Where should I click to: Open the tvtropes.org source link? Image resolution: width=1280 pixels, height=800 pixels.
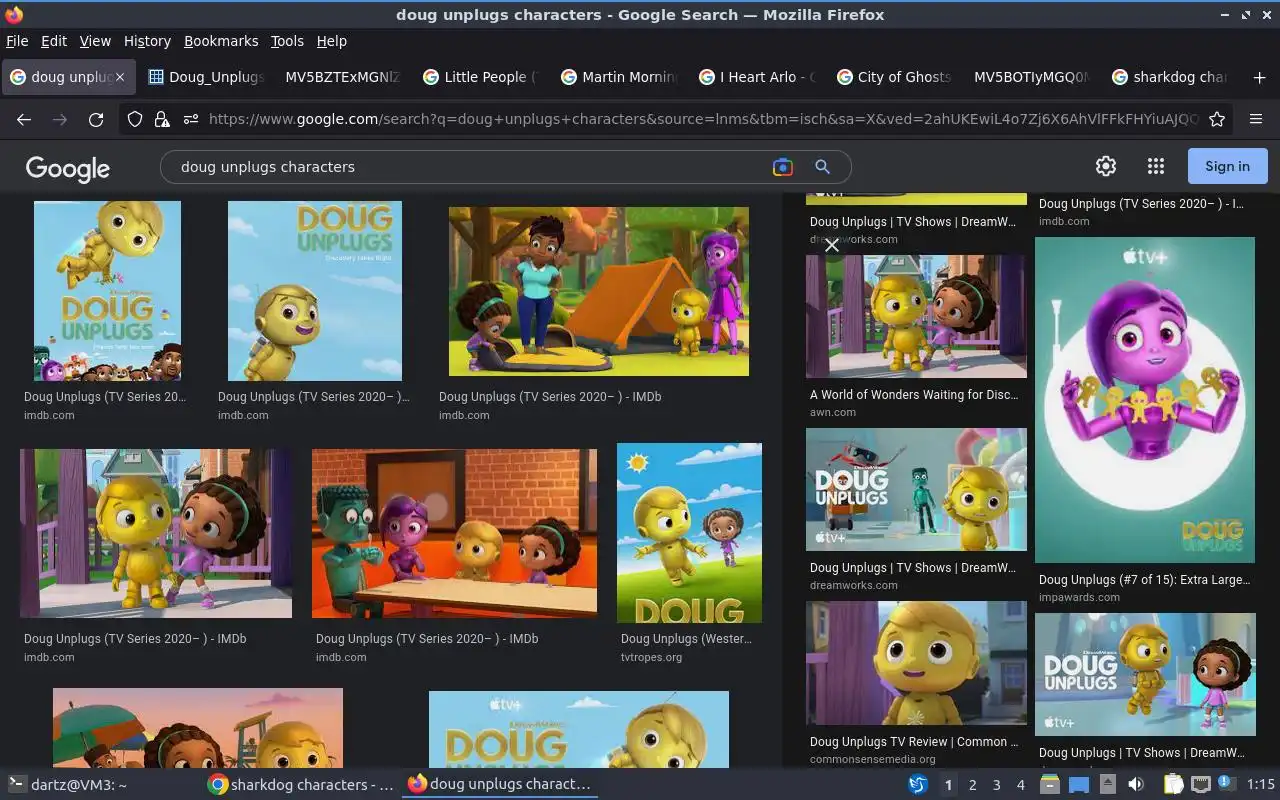click(651, 658)
